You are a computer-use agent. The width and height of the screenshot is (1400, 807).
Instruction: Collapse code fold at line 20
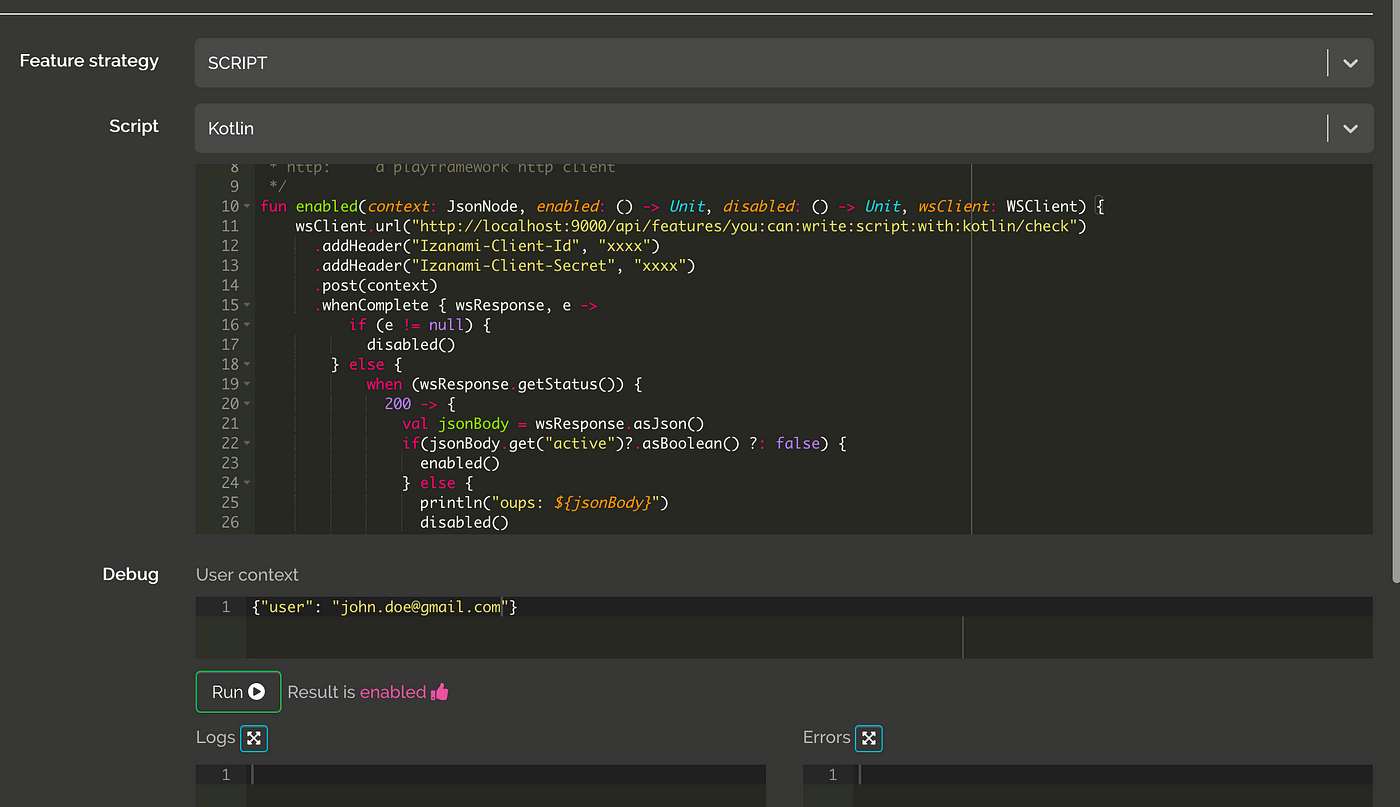[247, 404]
